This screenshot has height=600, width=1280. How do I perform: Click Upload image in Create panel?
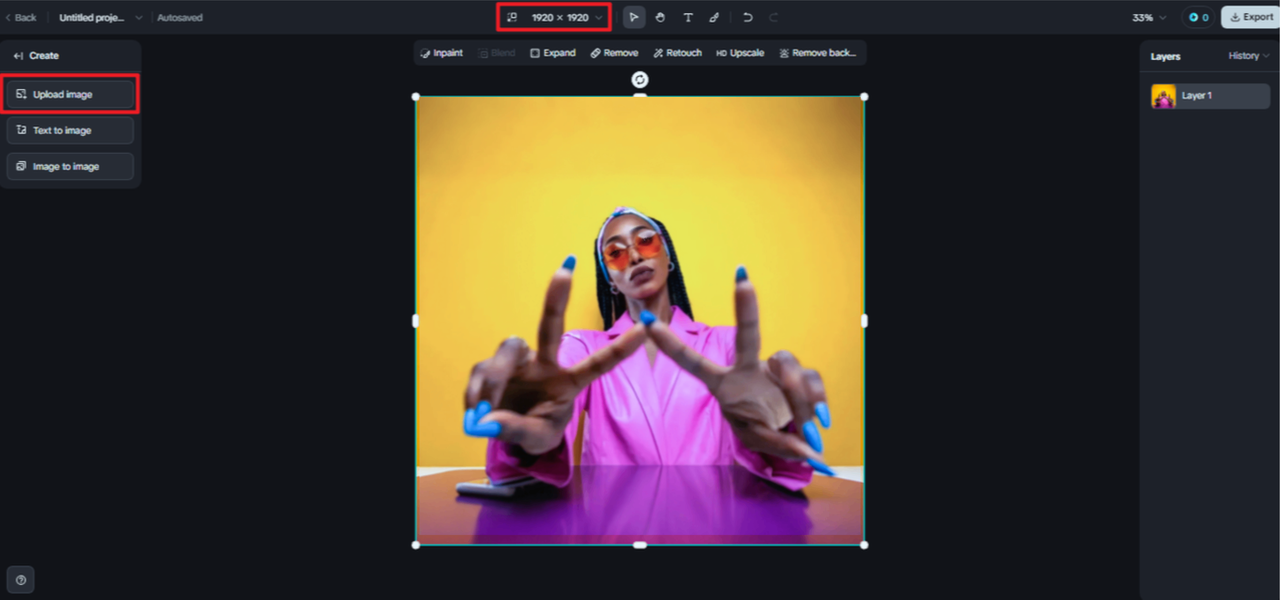pos(70,94)
